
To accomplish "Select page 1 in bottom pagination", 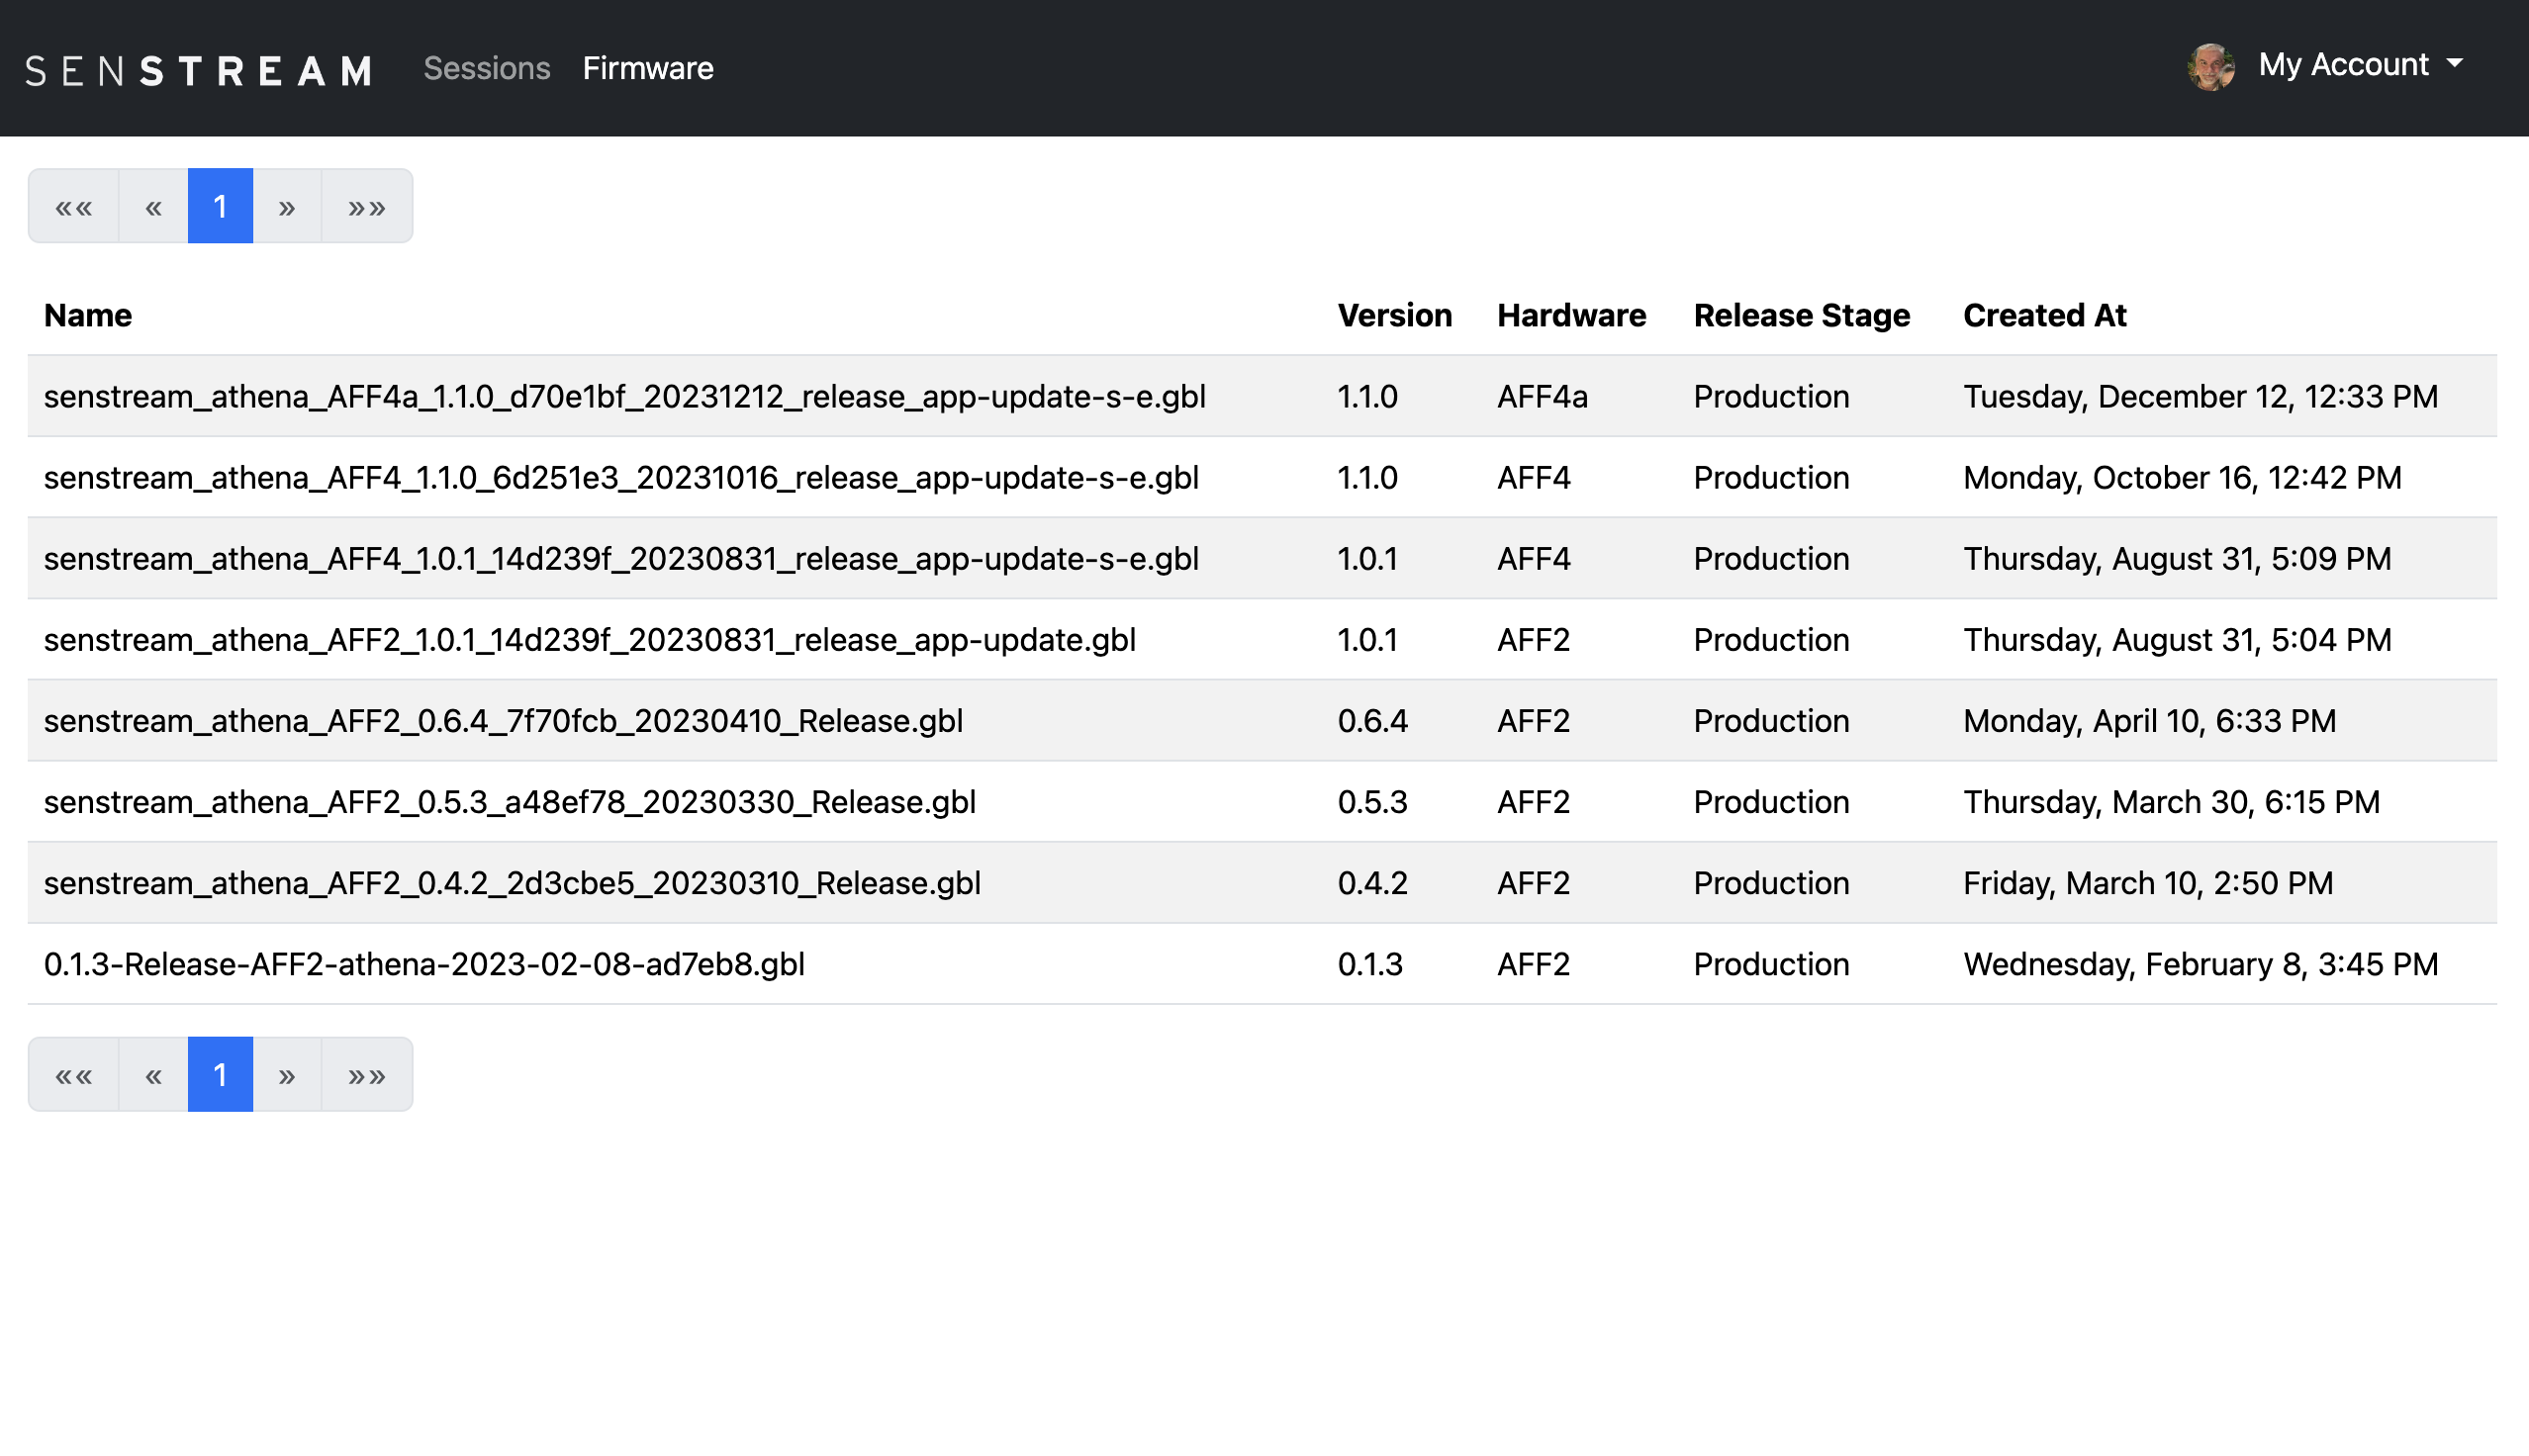I will pyautogui.click(x=220, y=1075).
